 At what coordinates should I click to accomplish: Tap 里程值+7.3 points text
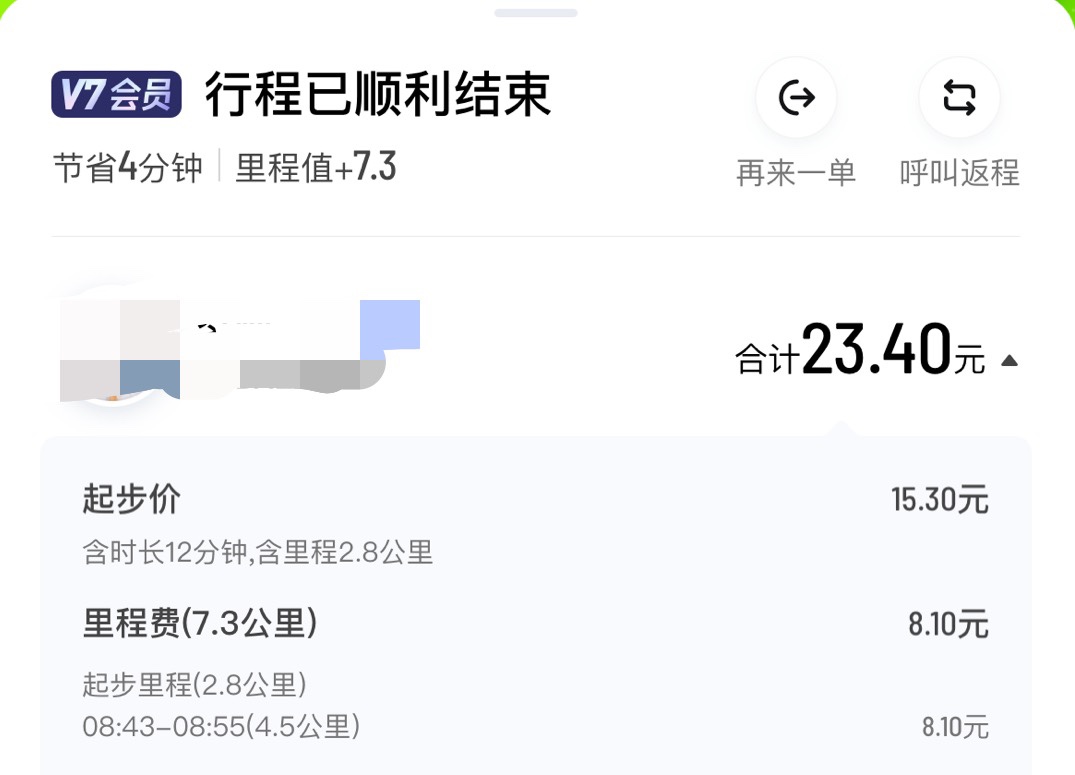click(x=316, y=167)
